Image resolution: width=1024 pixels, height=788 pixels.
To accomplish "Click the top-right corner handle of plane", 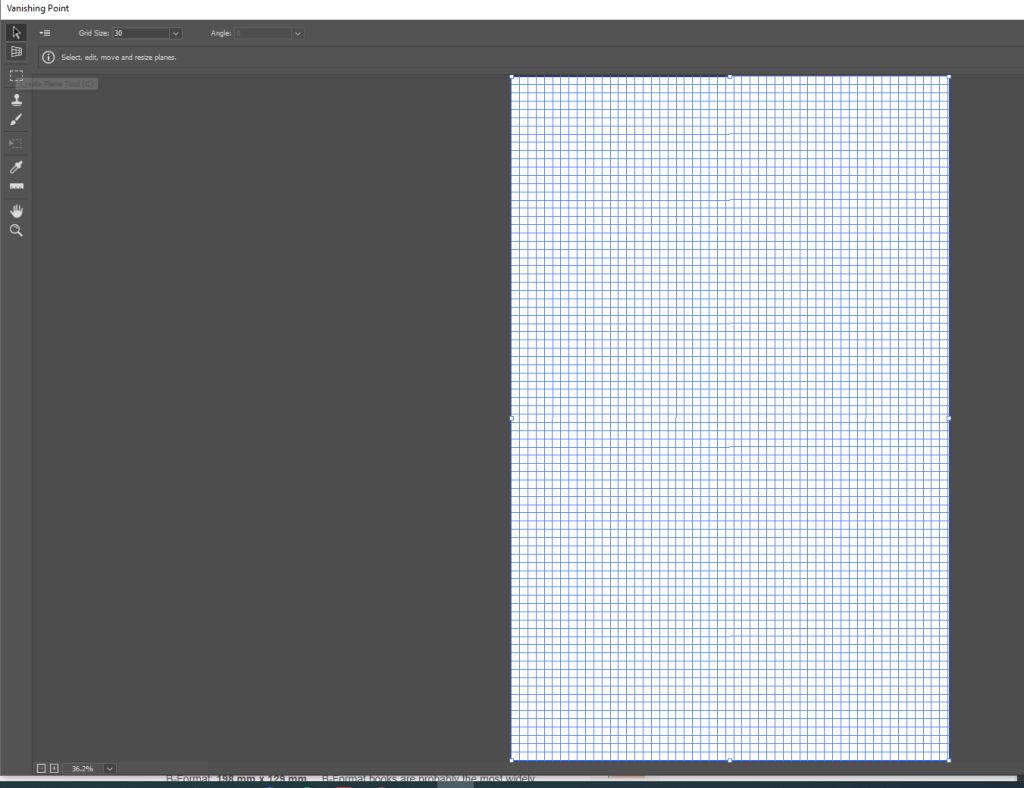I will 948,76.
